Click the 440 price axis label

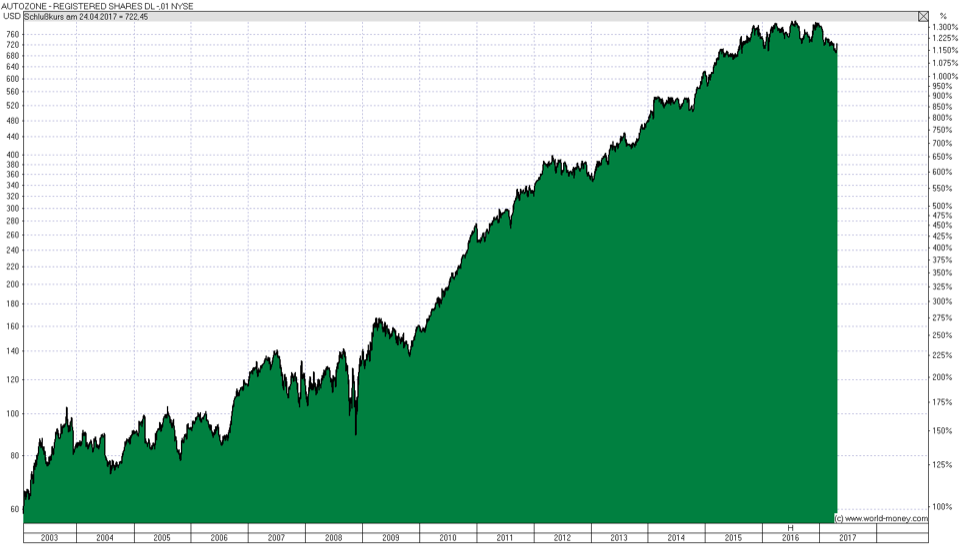[13, 137]
